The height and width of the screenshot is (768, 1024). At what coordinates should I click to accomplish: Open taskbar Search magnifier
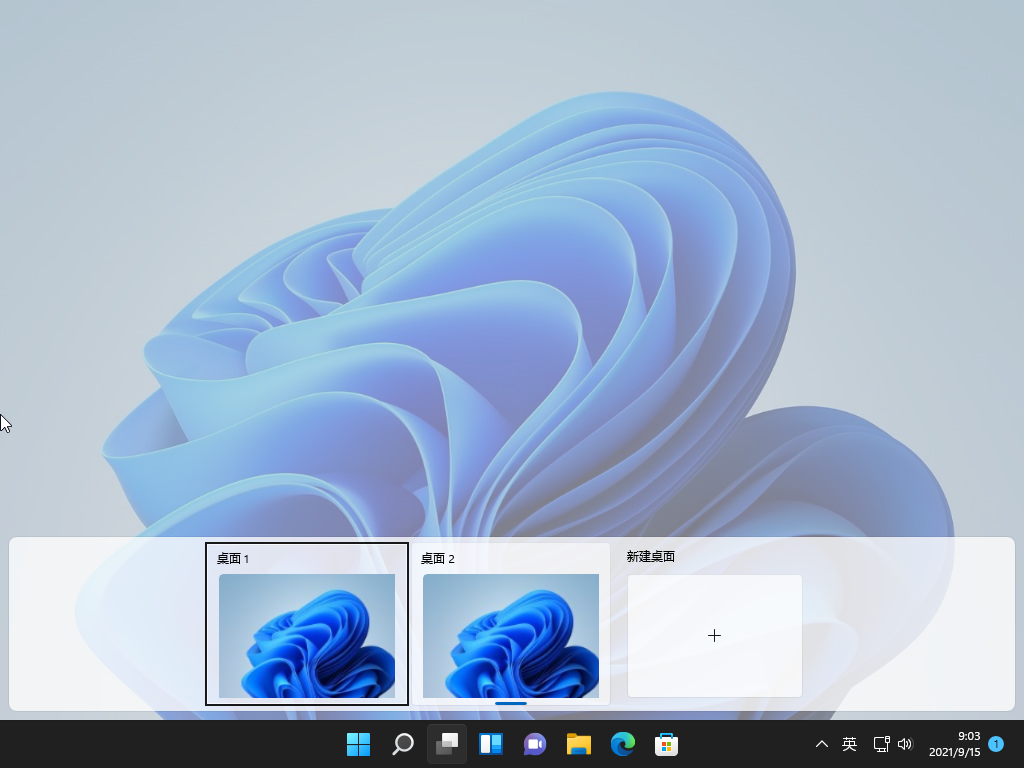click(x=403, y=744)
